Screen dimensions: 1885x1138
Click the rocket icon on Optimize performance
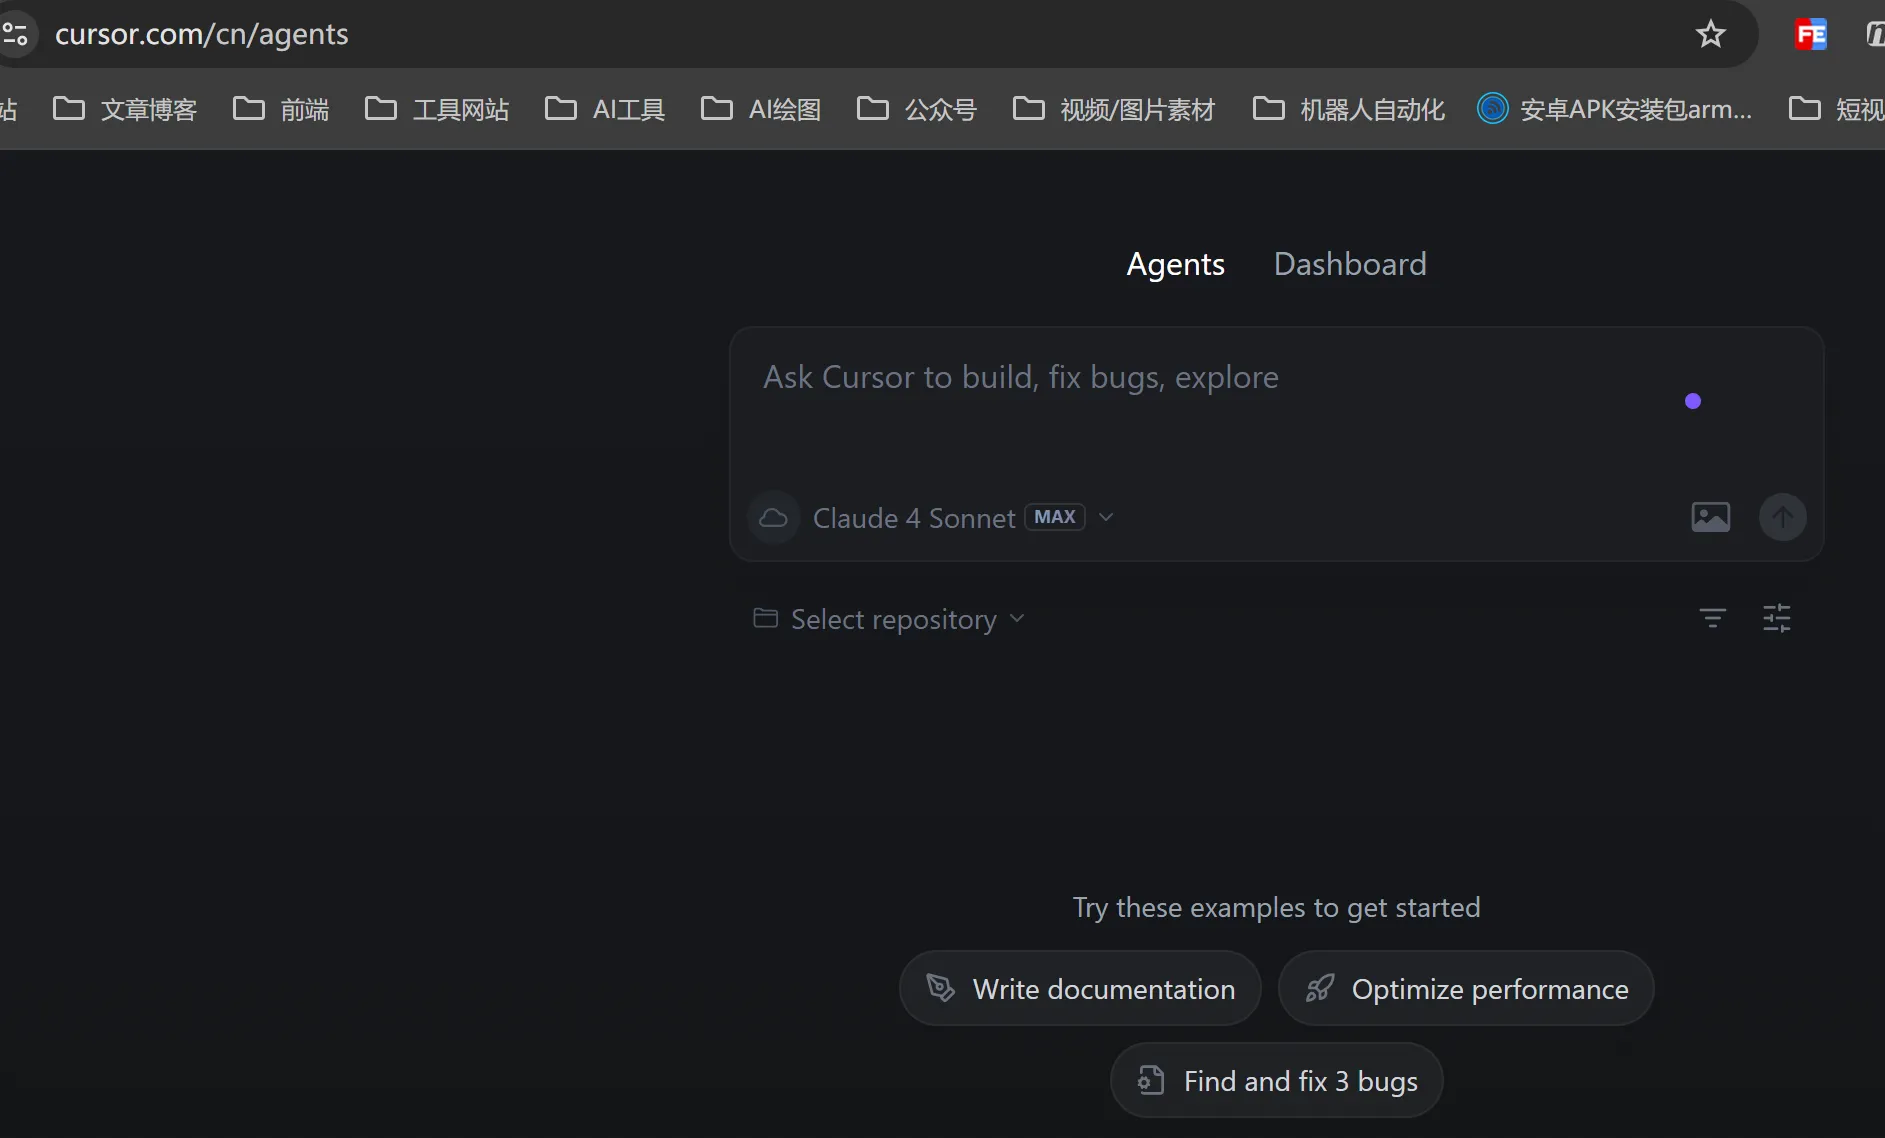pos(1320,988)
